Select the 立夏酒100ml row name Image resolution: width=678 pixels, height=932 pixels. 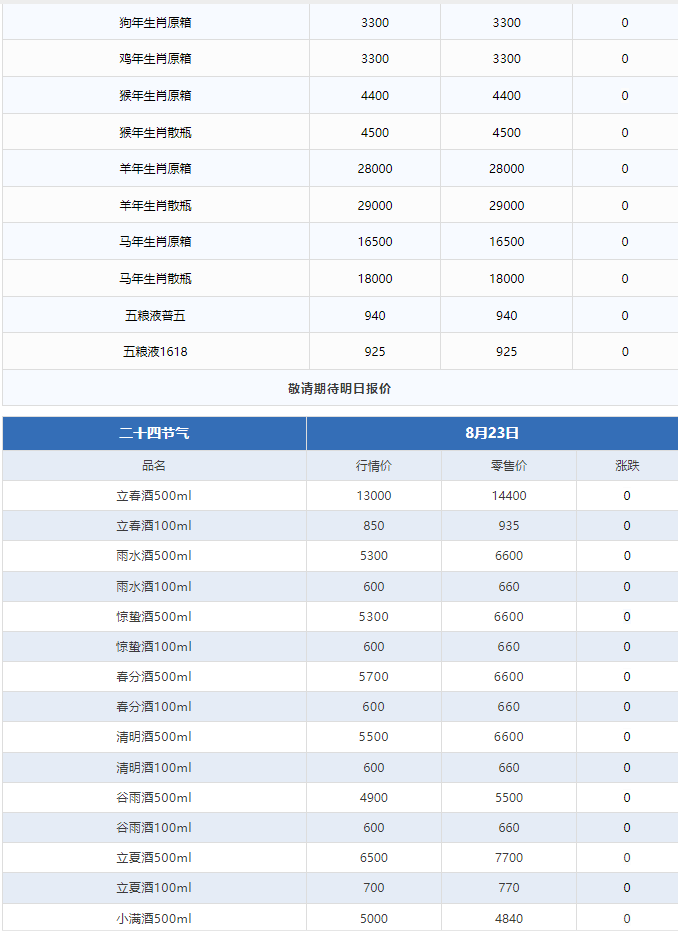pyautogui.click(x=154, y=888)
